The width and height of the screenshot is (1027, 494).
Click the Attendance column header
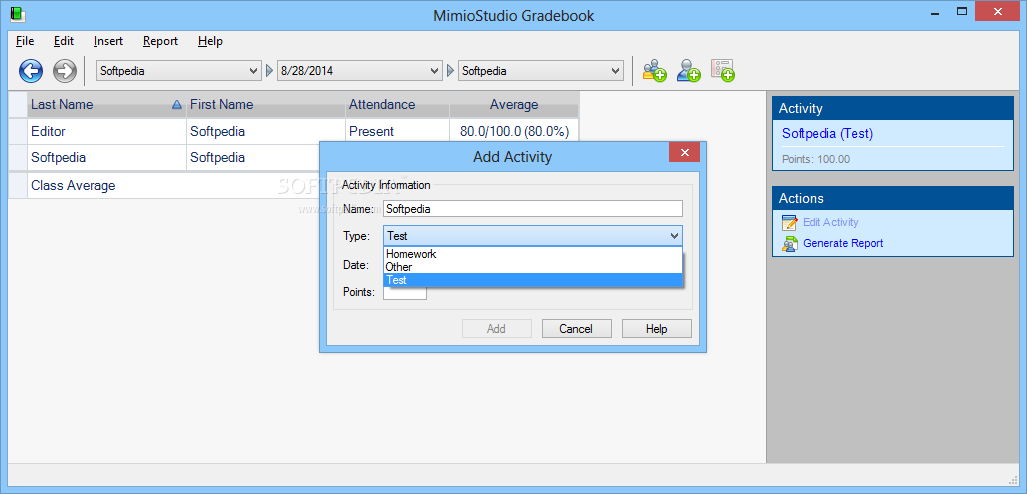tap(397, 105)
